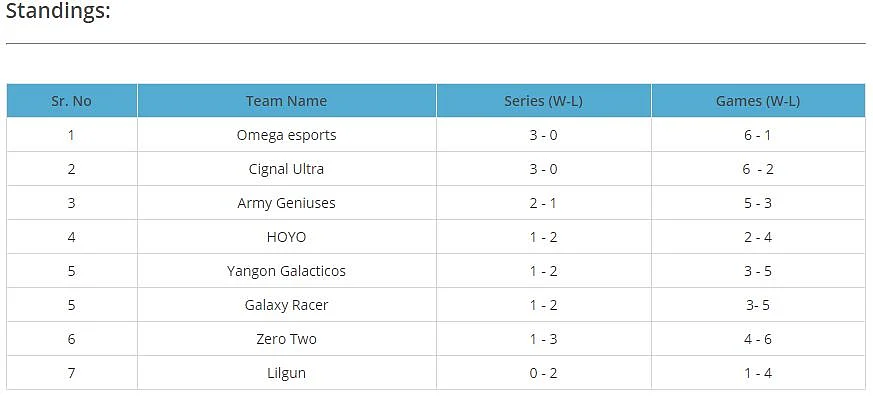
Task: Click Lilgun series record 0 - 2
Action: [x=543, y=373]
